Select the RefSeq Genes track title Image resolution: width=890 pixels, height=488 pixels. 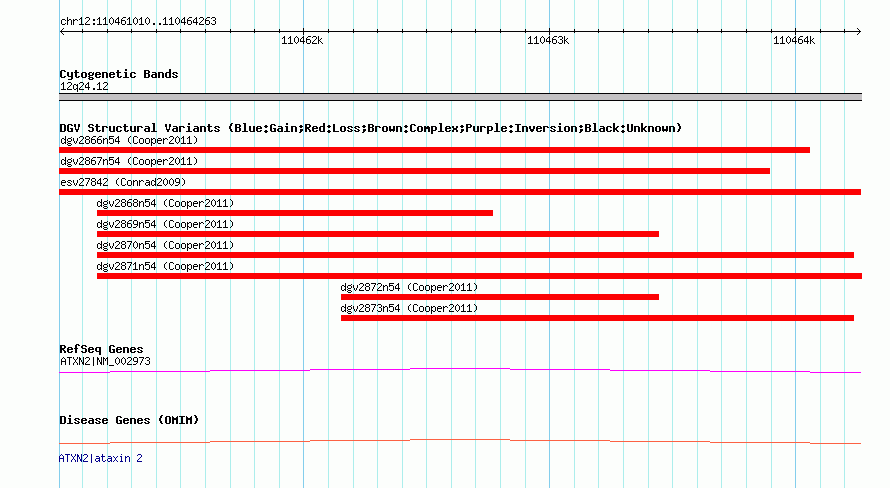[101, 349]
